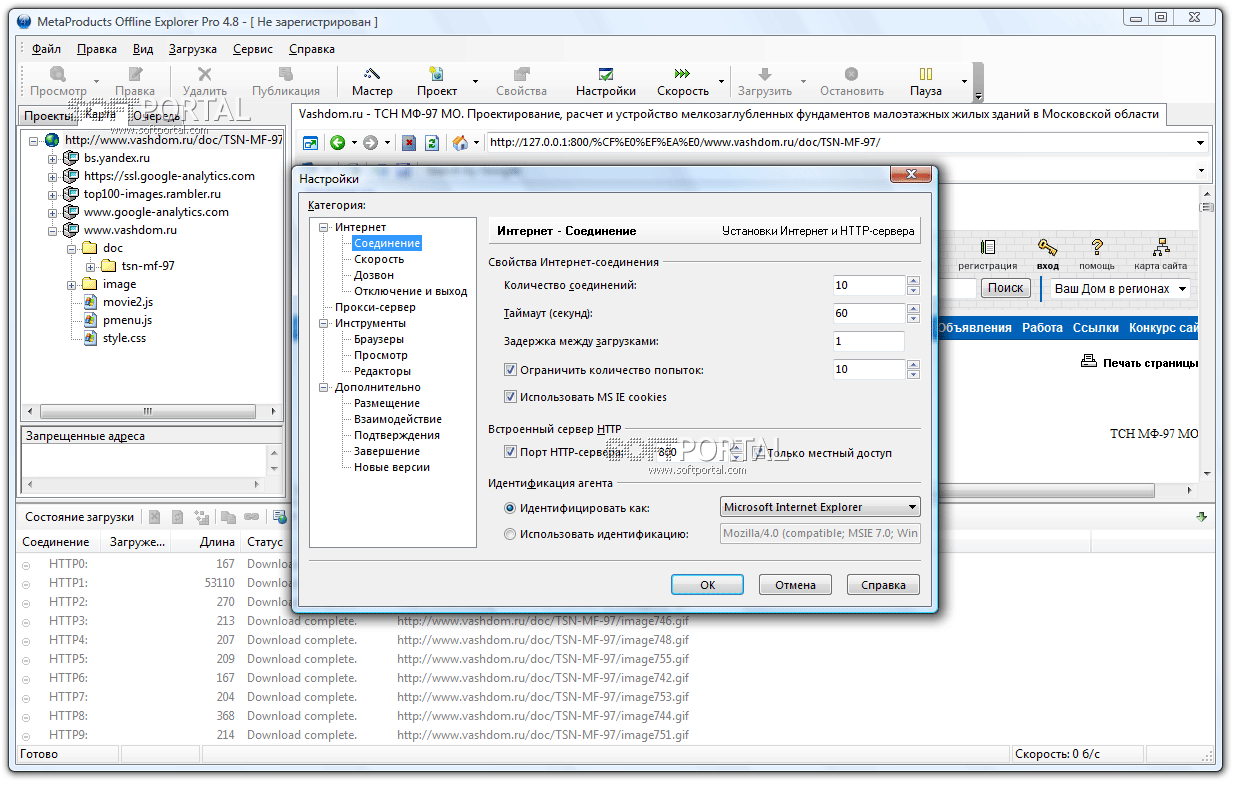Decrease 'Таймаут (секунд)' with the down spinner
The height and width of the screenshot is (787, 1234).
[x=913, y=319]
